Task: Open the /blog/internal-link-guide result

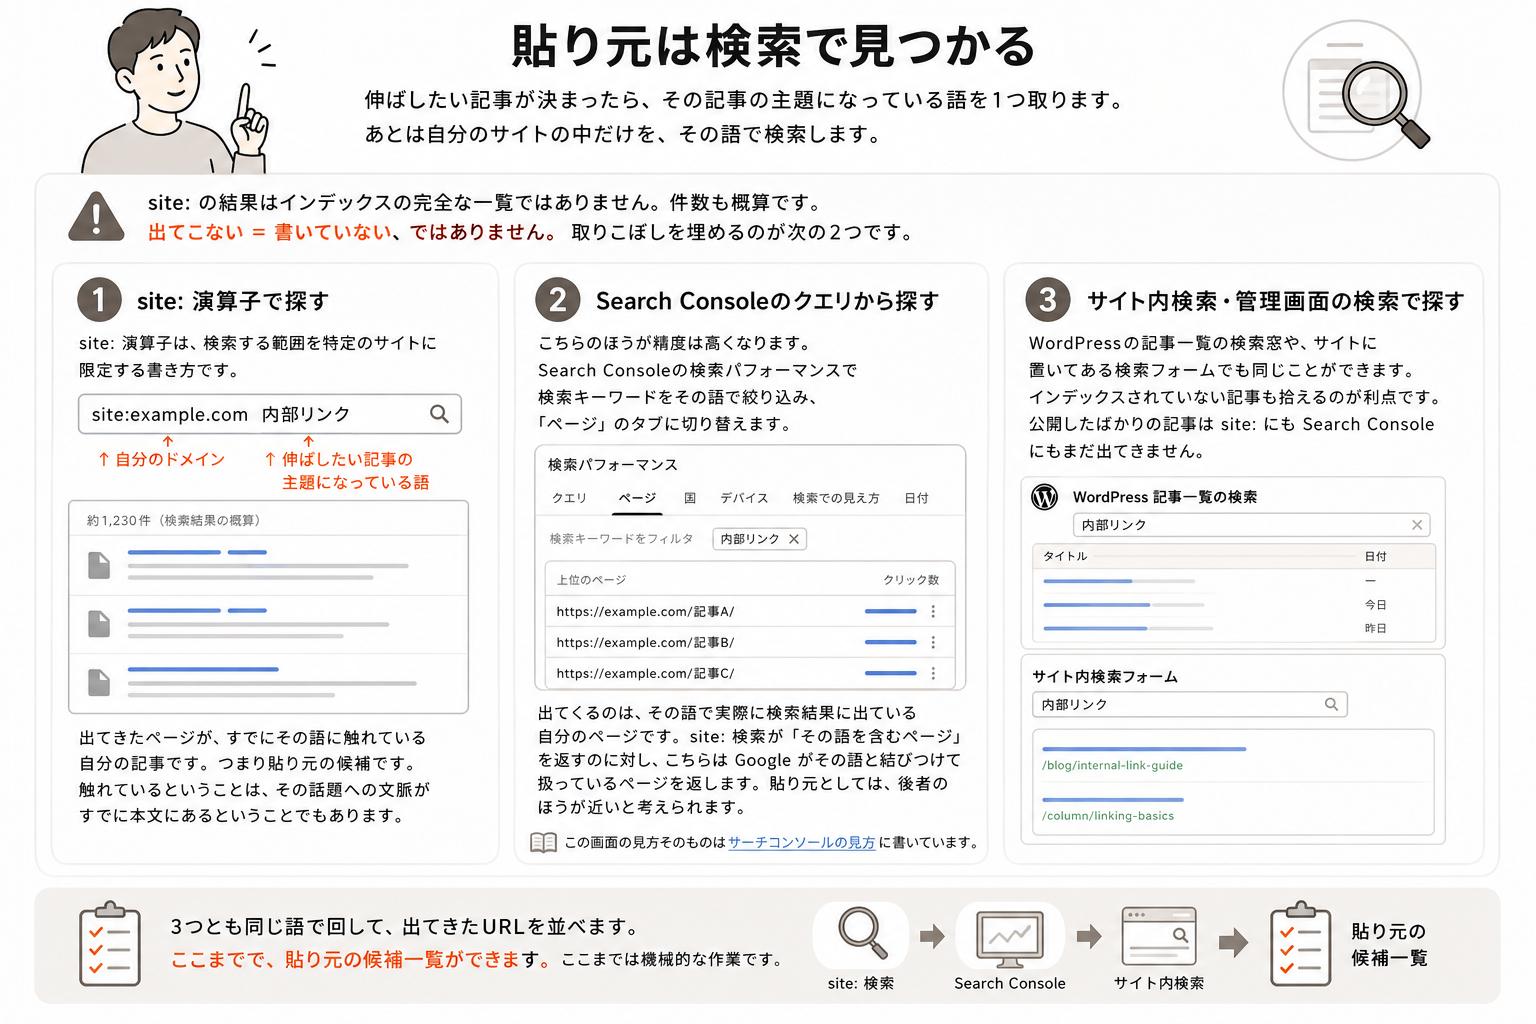Action: (1112, 765)
